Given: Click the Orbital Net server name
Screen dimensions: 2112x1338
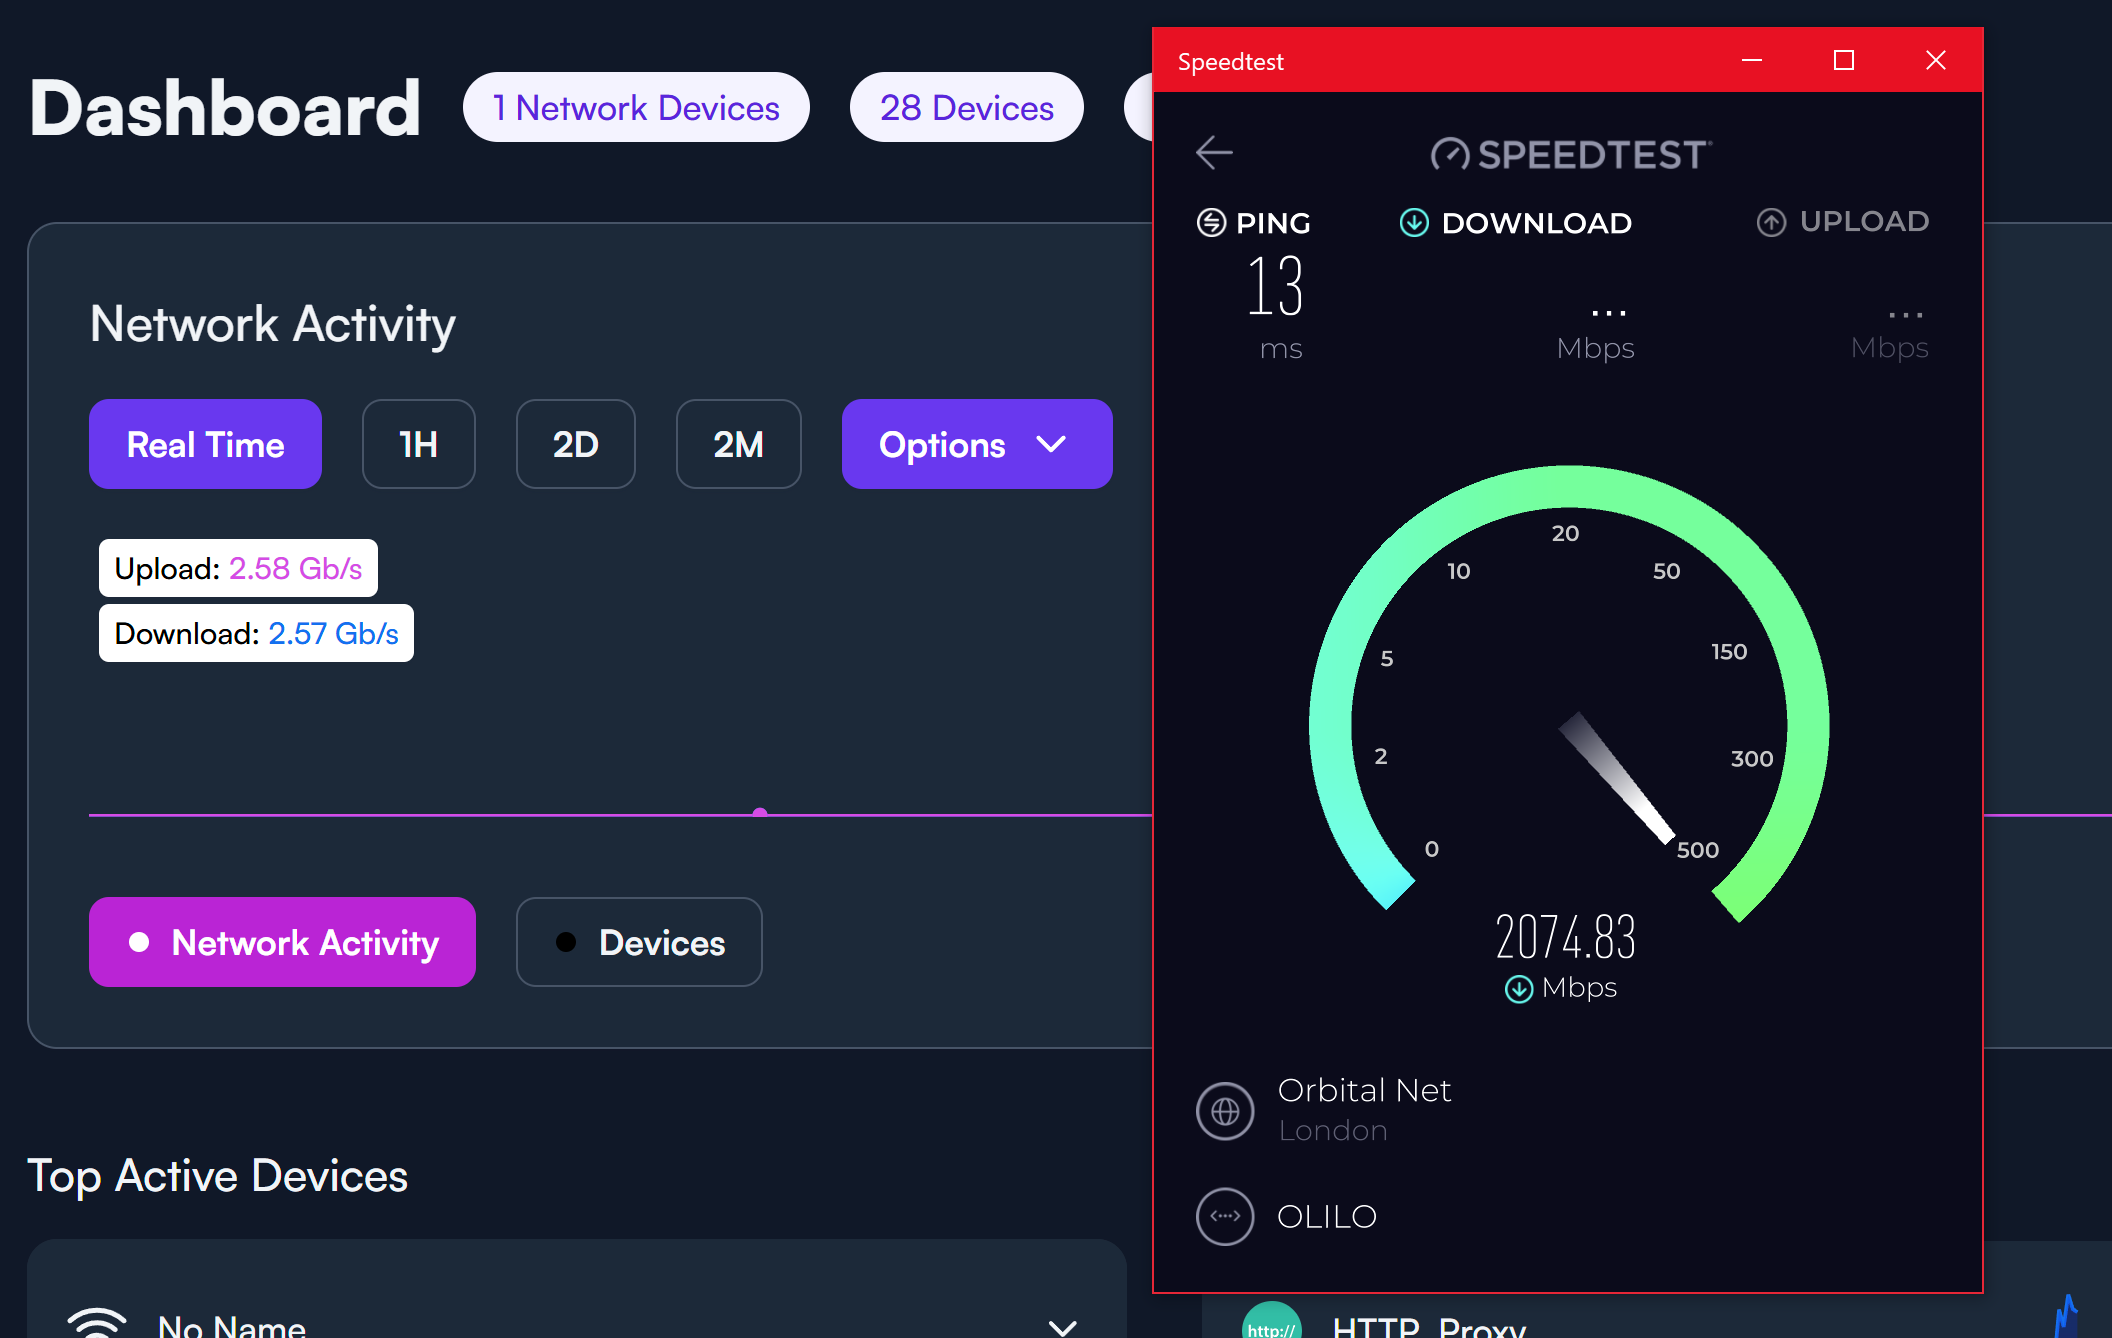Looking at the screenshot, I should pyautogui.click(x=1364, y=1090).
